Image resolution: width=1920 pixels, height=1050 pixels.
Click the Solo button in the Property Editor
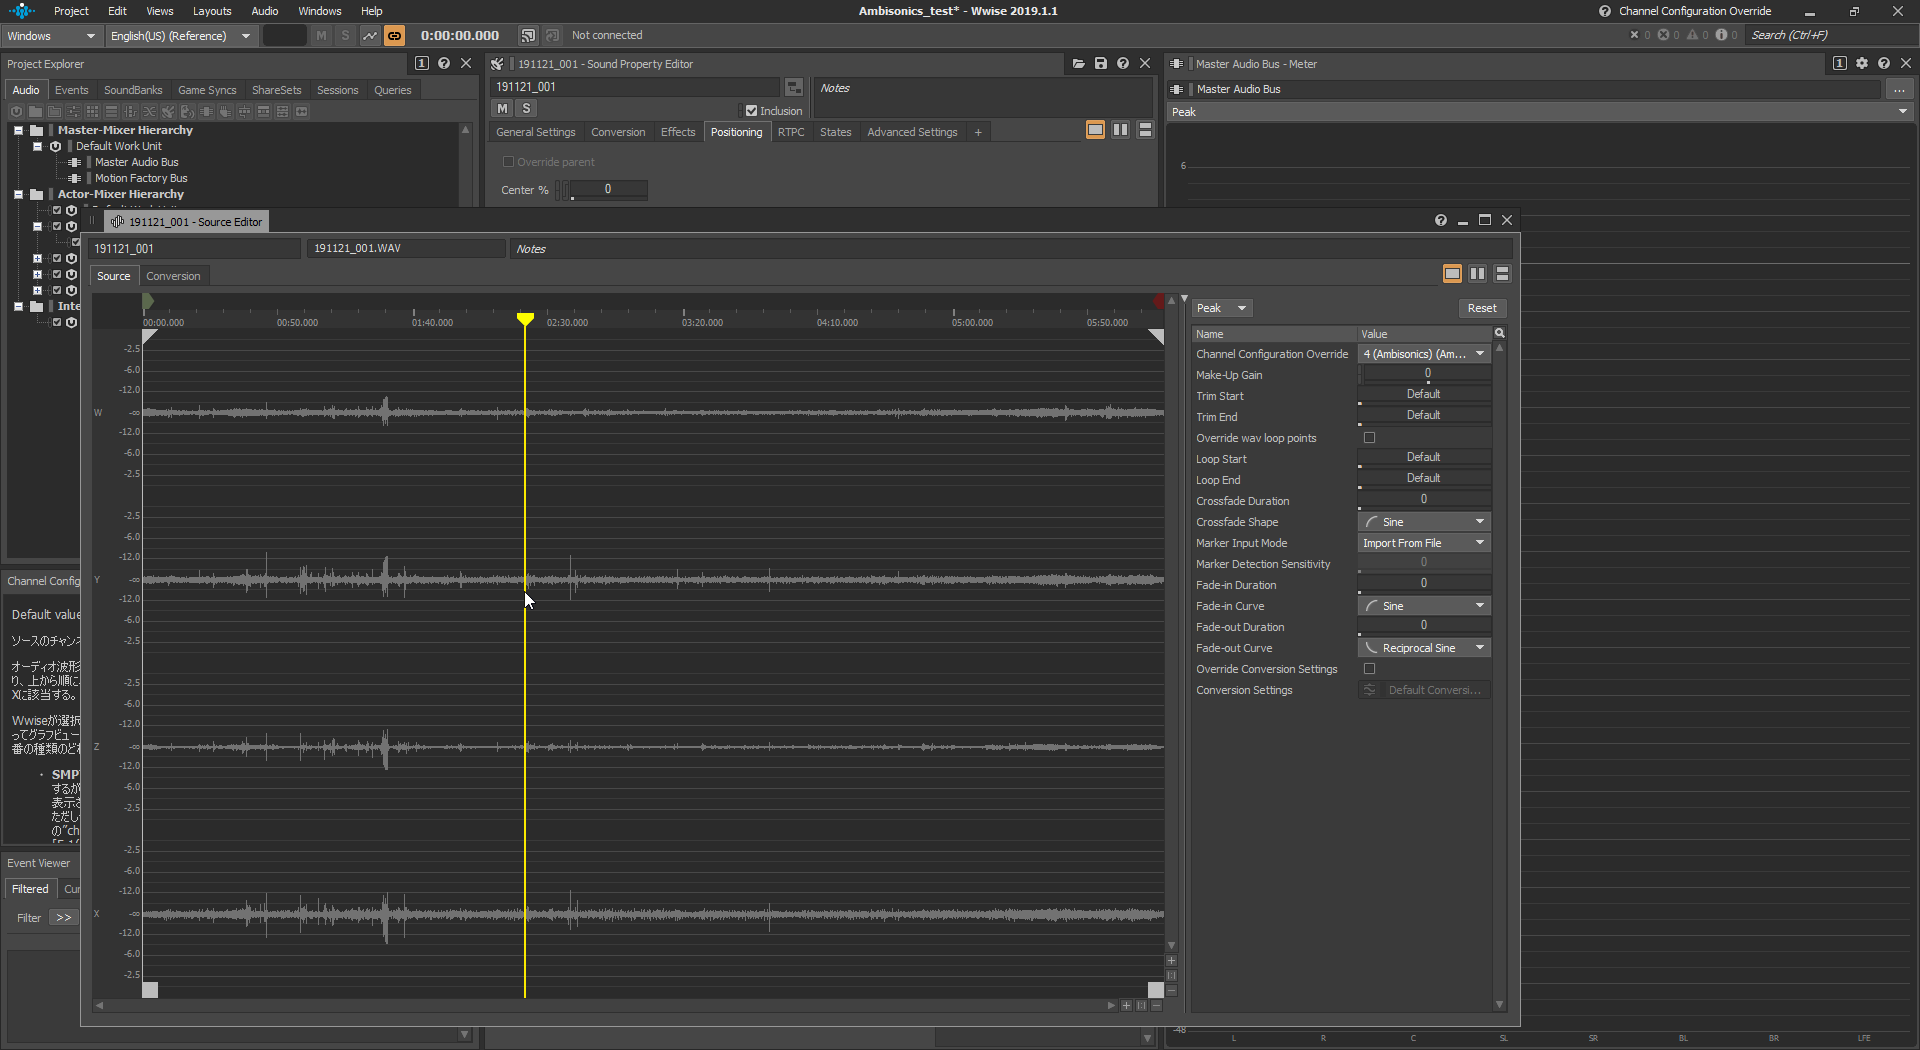526,109
